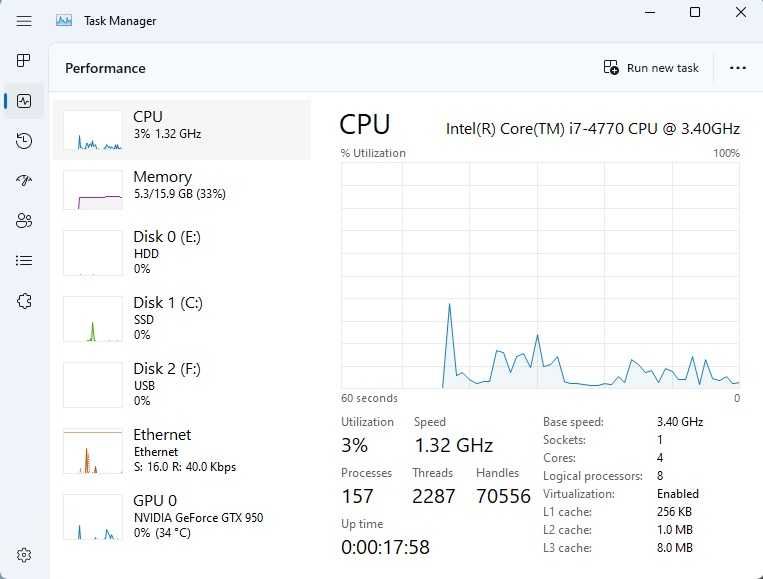Select CPU in the performance list
This screenshot has height=579, width=763.
click(181, 129)
